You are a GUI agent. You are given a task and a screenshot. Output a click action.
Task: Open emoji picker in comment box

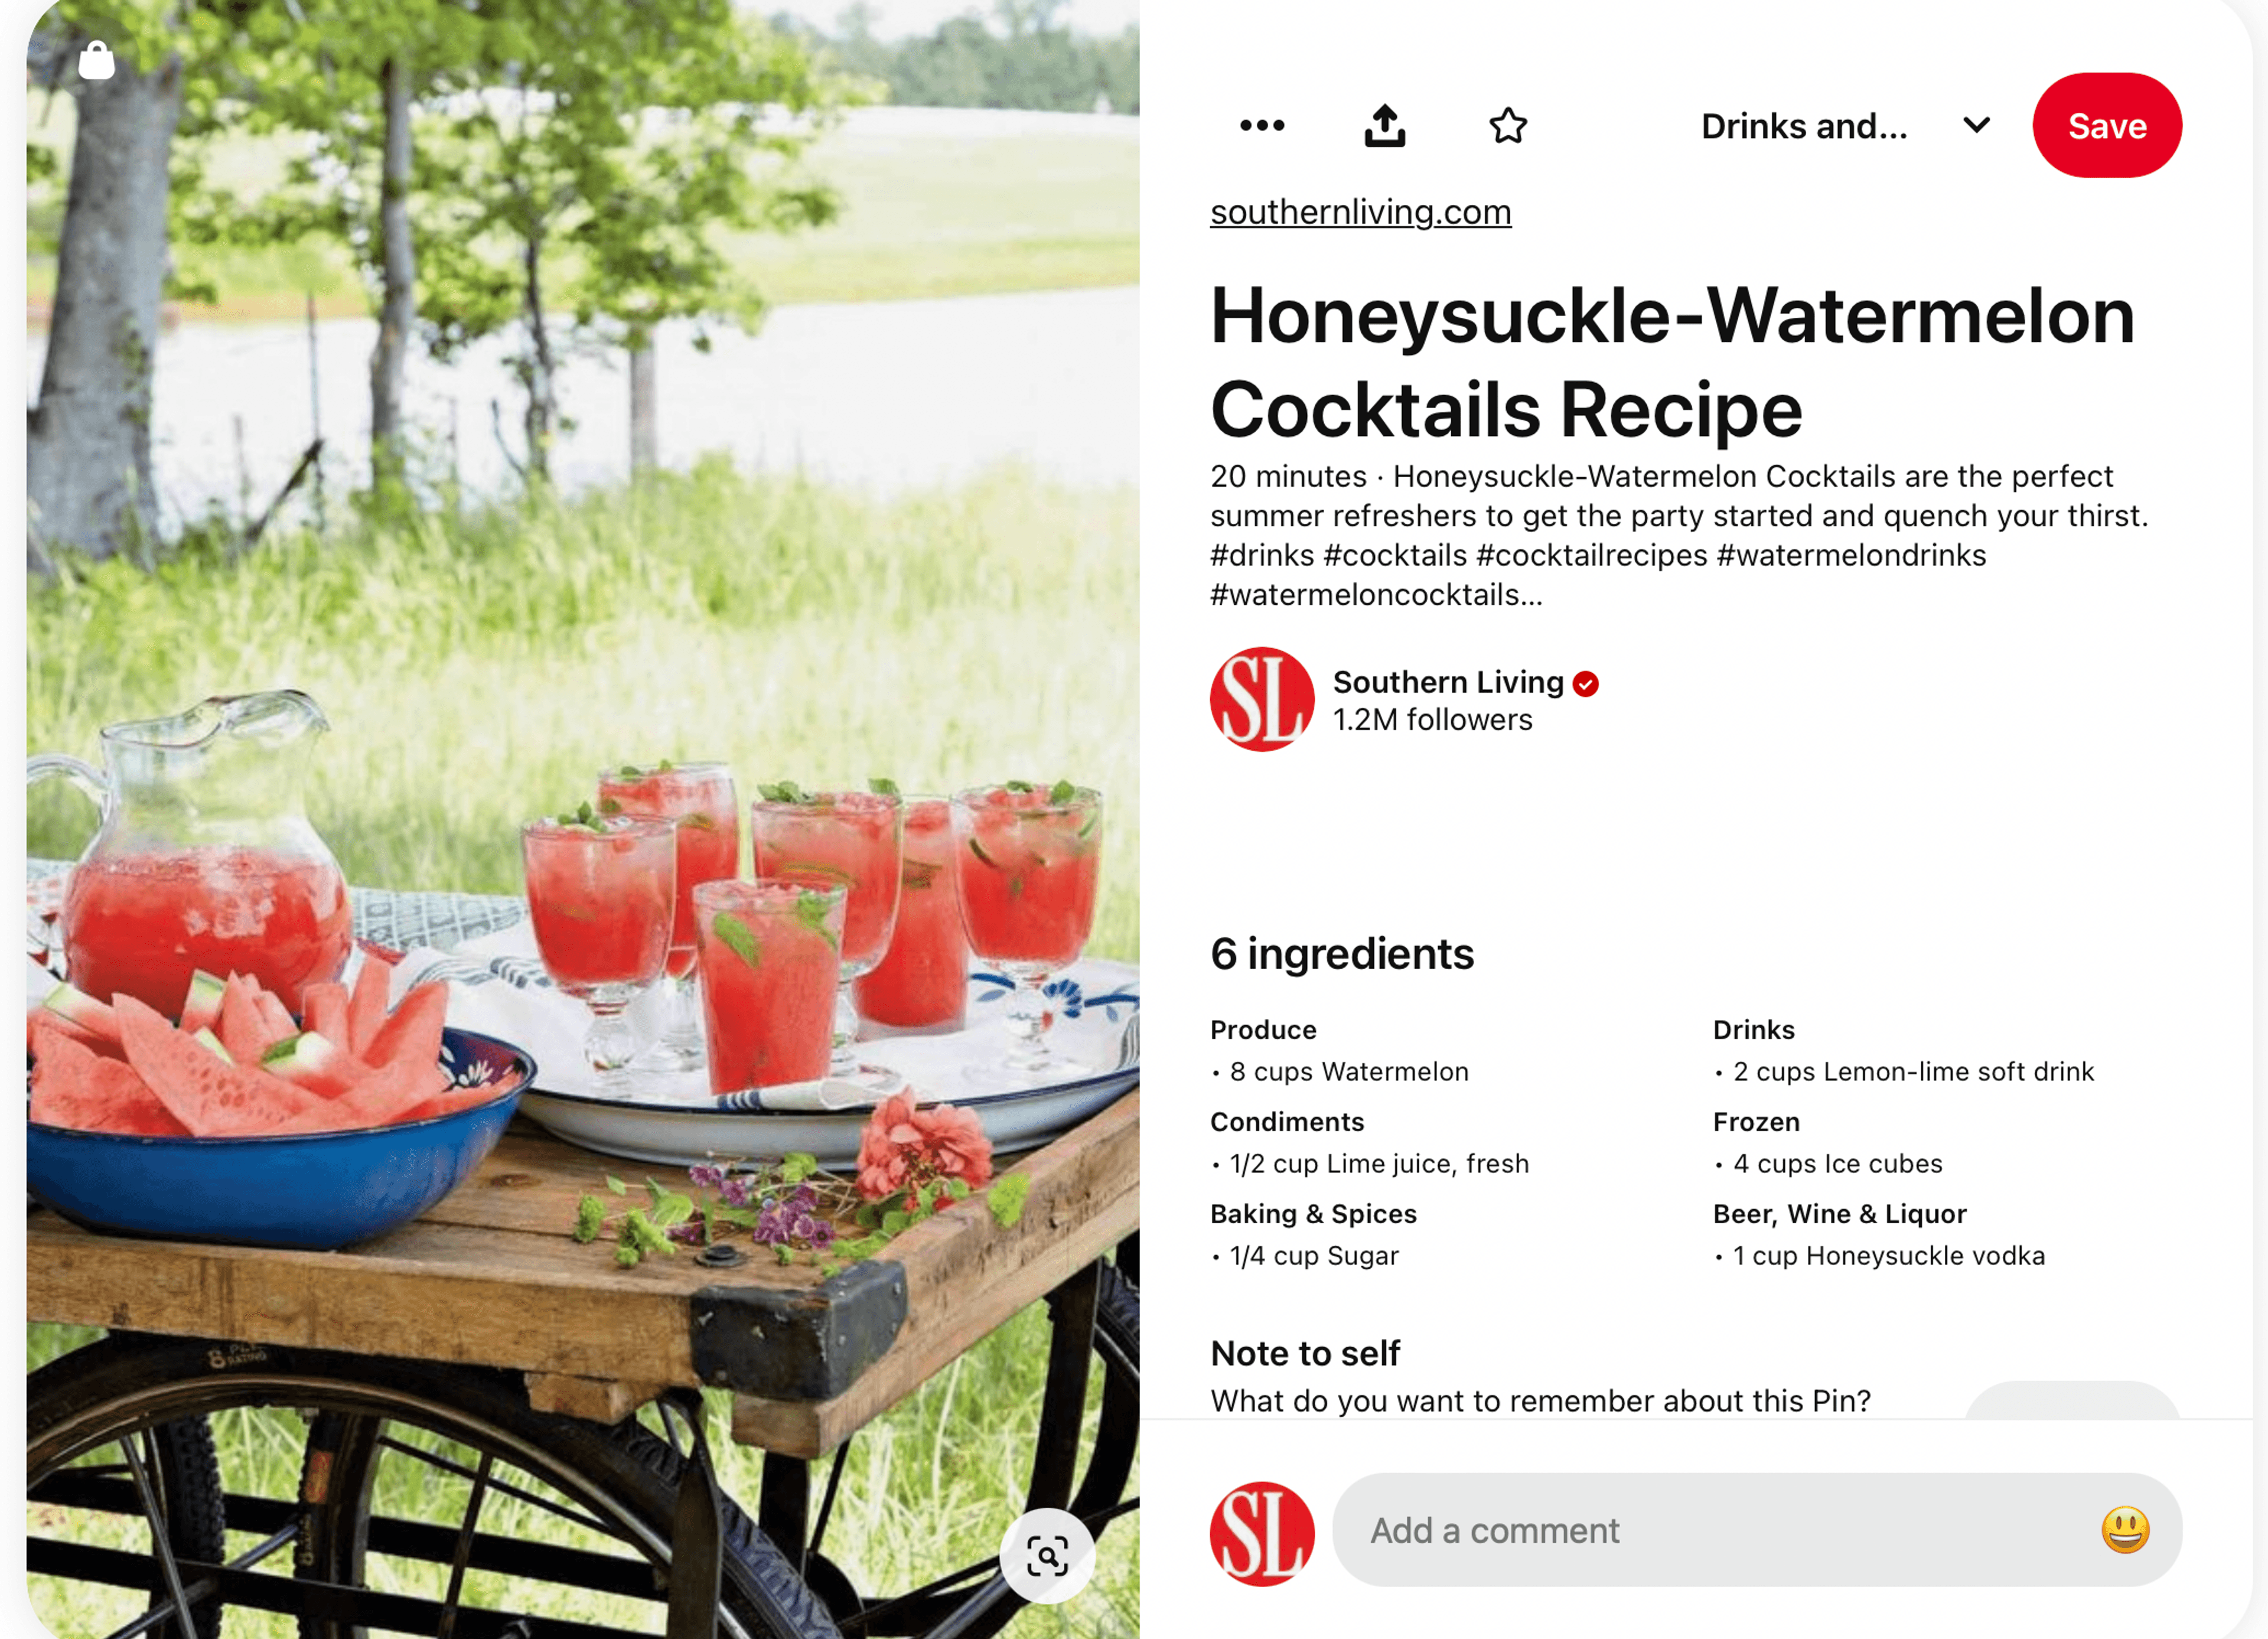pos(2125,1529)
